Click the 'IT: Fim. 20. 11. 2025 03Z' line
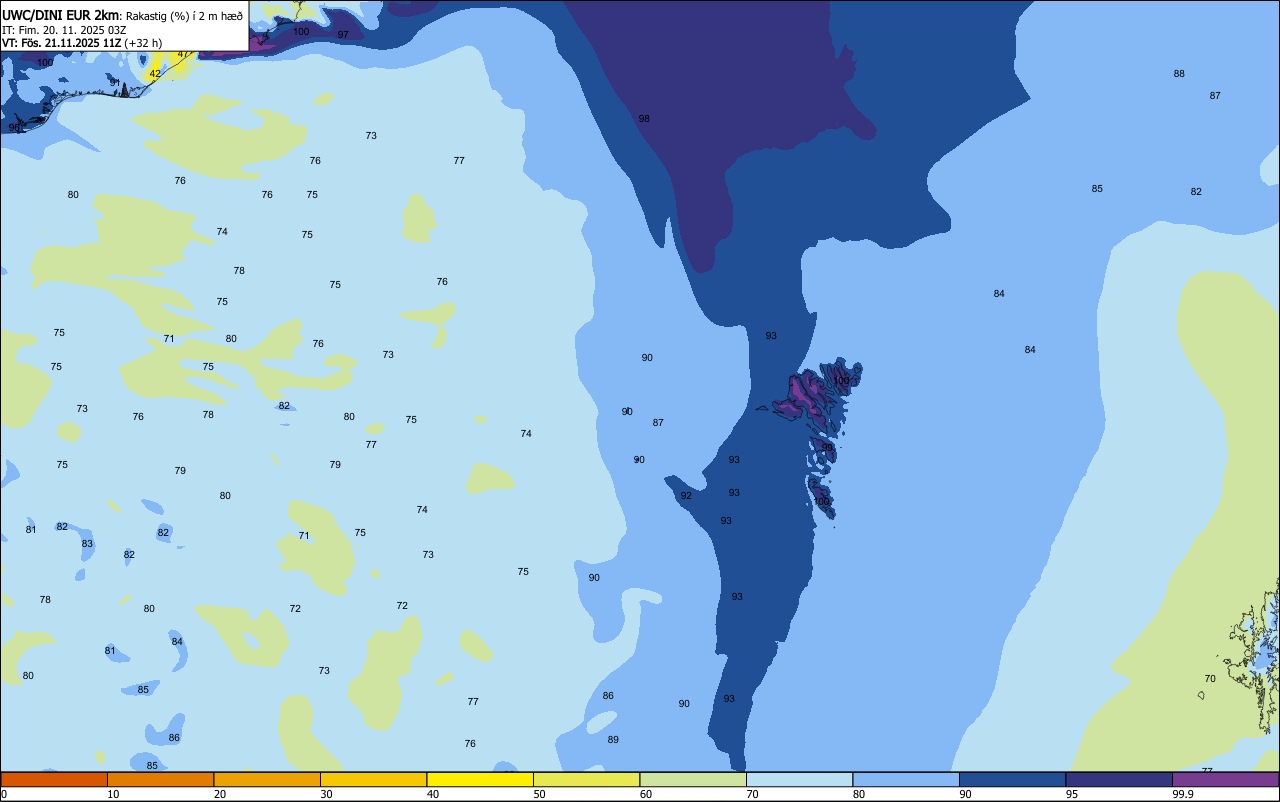The height and width of the screenshot is (802, 1280). [64, 29]
